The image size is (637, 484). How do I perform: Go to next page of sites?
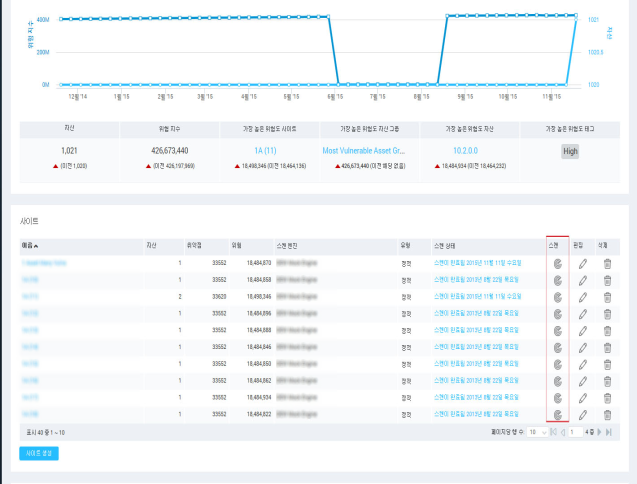pyautogui.click(x=601, y=432)
